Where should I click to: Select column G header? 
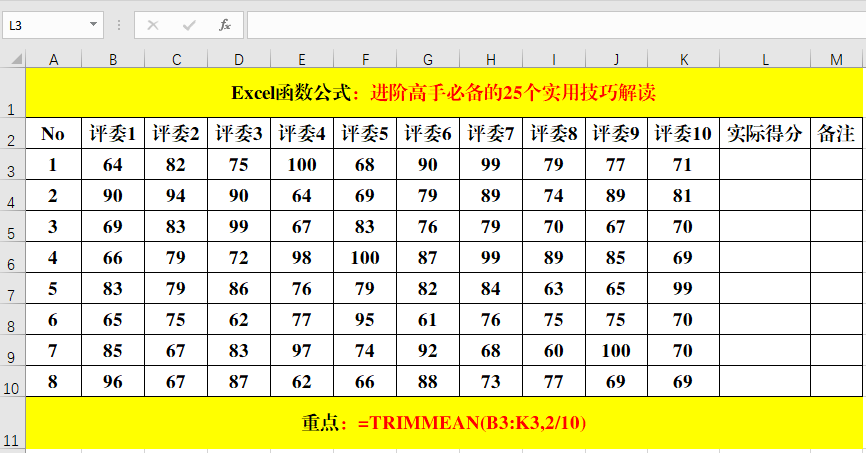point(427,59)
